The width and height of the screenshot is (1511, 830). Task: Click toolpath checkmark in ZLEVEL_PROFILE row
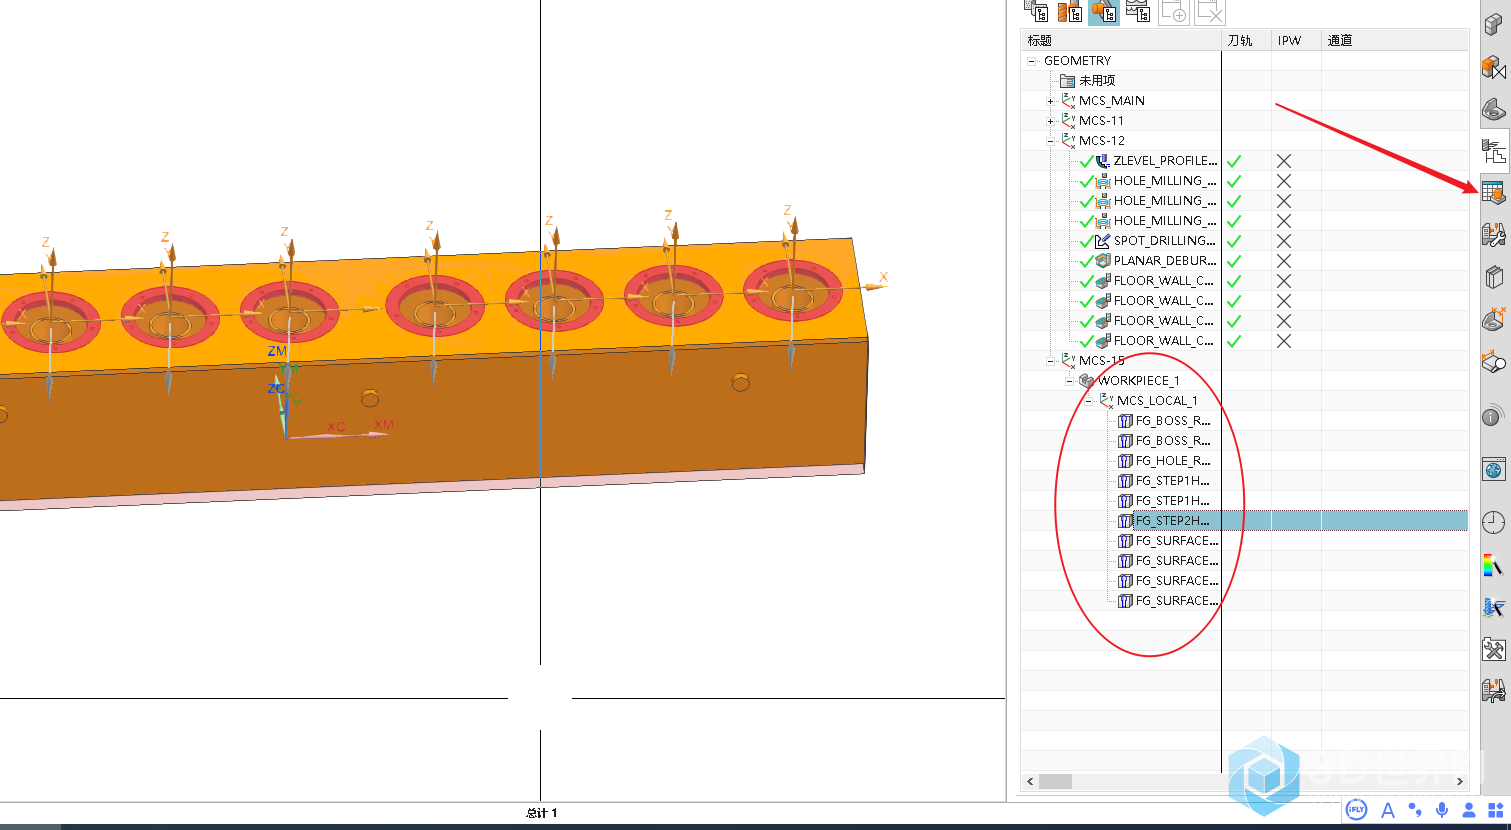[x=1234, y=161]
